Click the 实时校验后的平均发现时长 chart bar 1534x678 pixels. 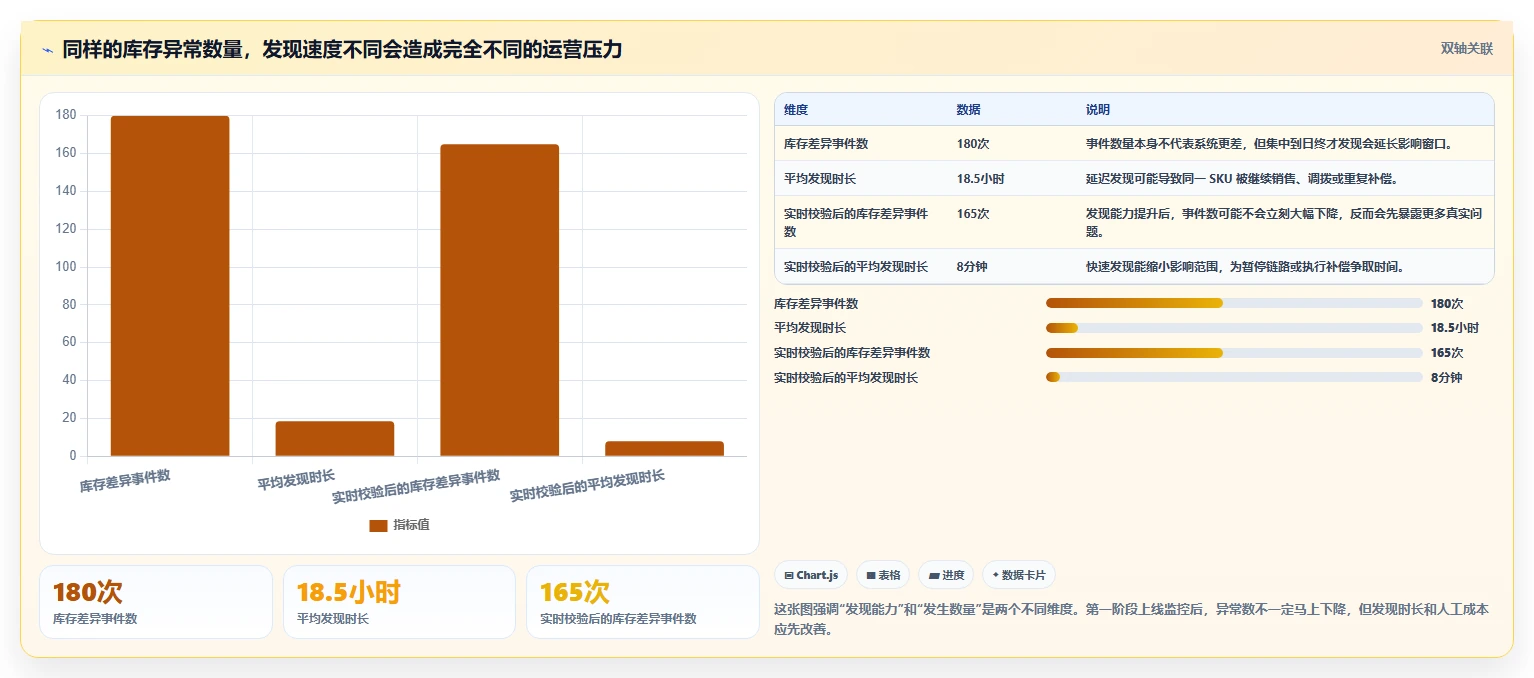(x=665, y=449)
